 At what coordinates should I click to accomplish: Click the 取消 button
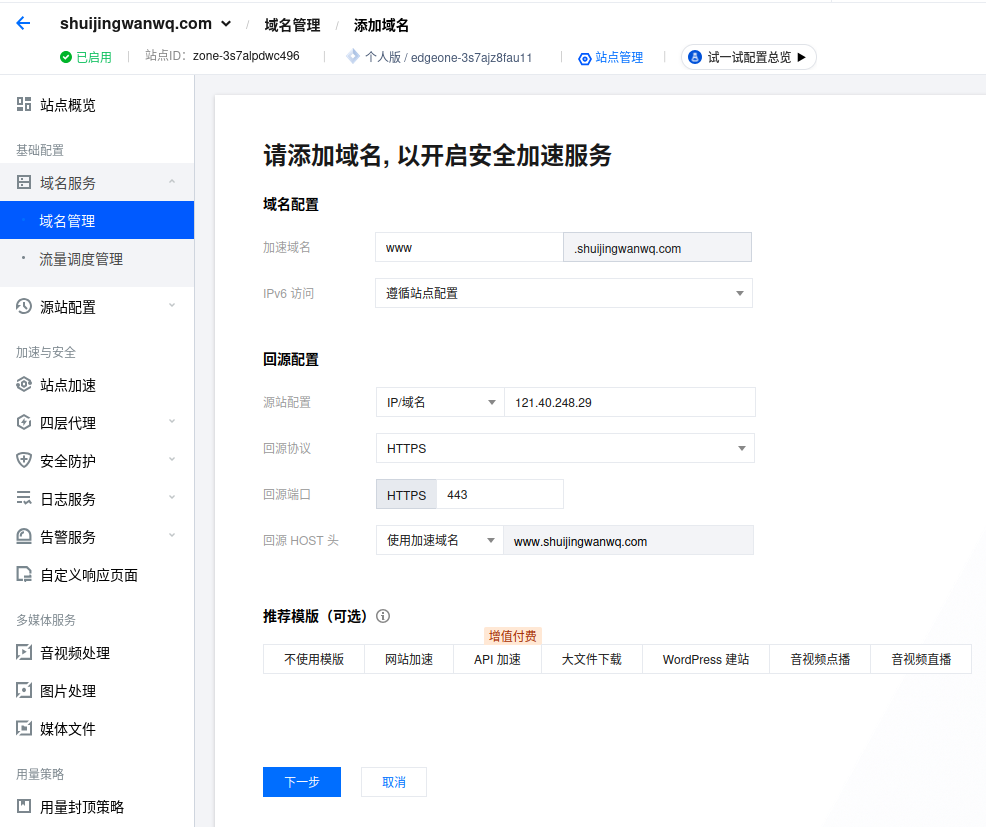click(394, 782)
